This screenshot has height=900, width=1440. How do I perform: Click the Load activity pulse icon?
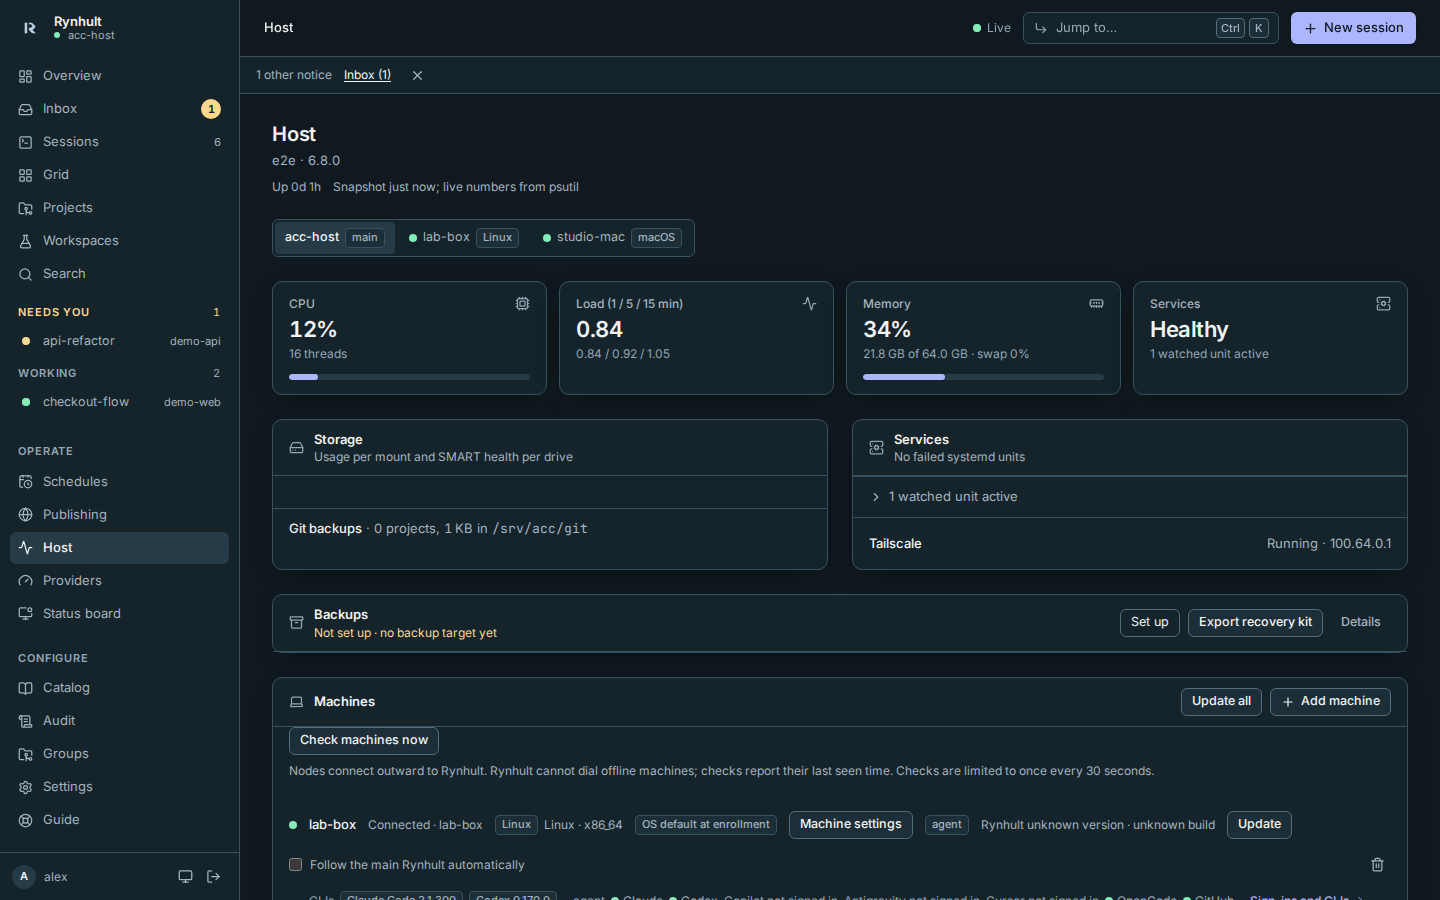[x=809, y=304]
